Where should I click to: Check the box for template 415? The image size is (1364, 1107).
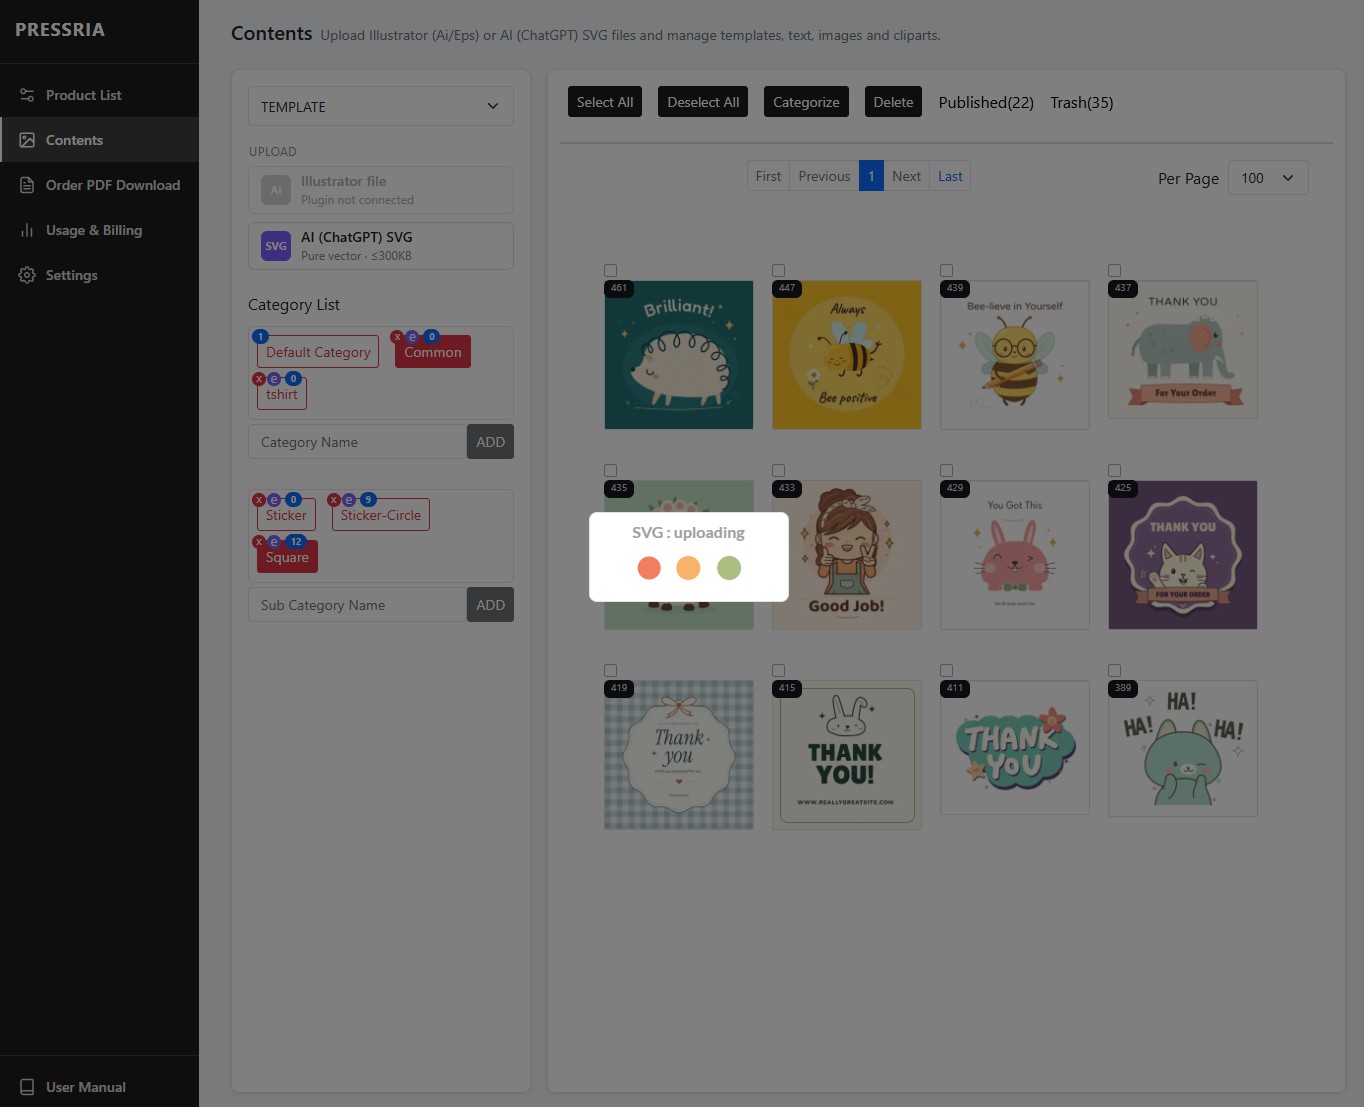[x=779, y=671]
